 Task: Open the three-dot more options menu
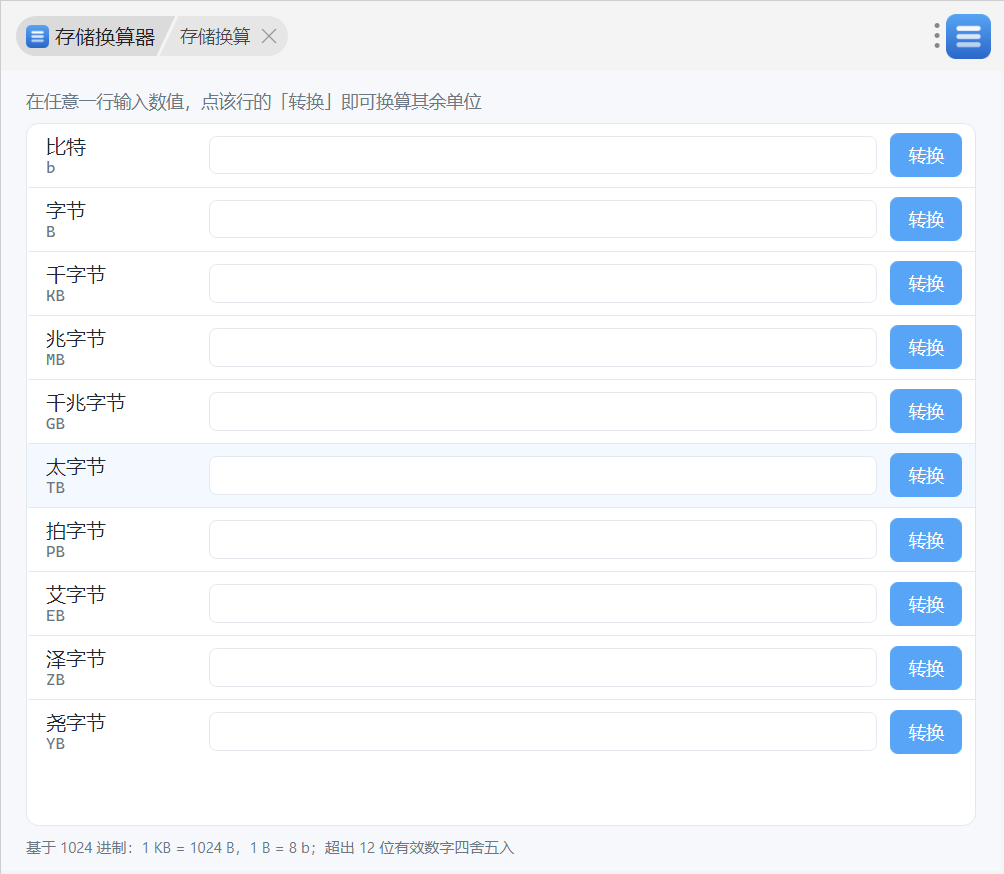pyautogui.click(x=937, y=36)
